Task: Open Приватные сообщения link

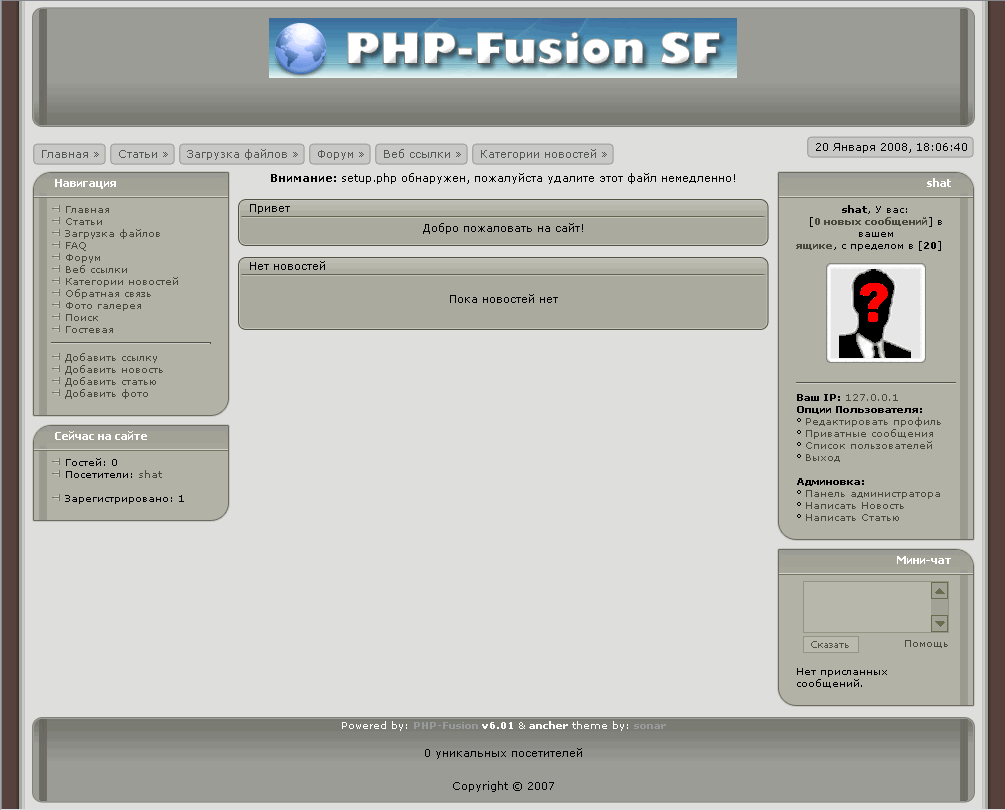Action: [x=869, y=434]
